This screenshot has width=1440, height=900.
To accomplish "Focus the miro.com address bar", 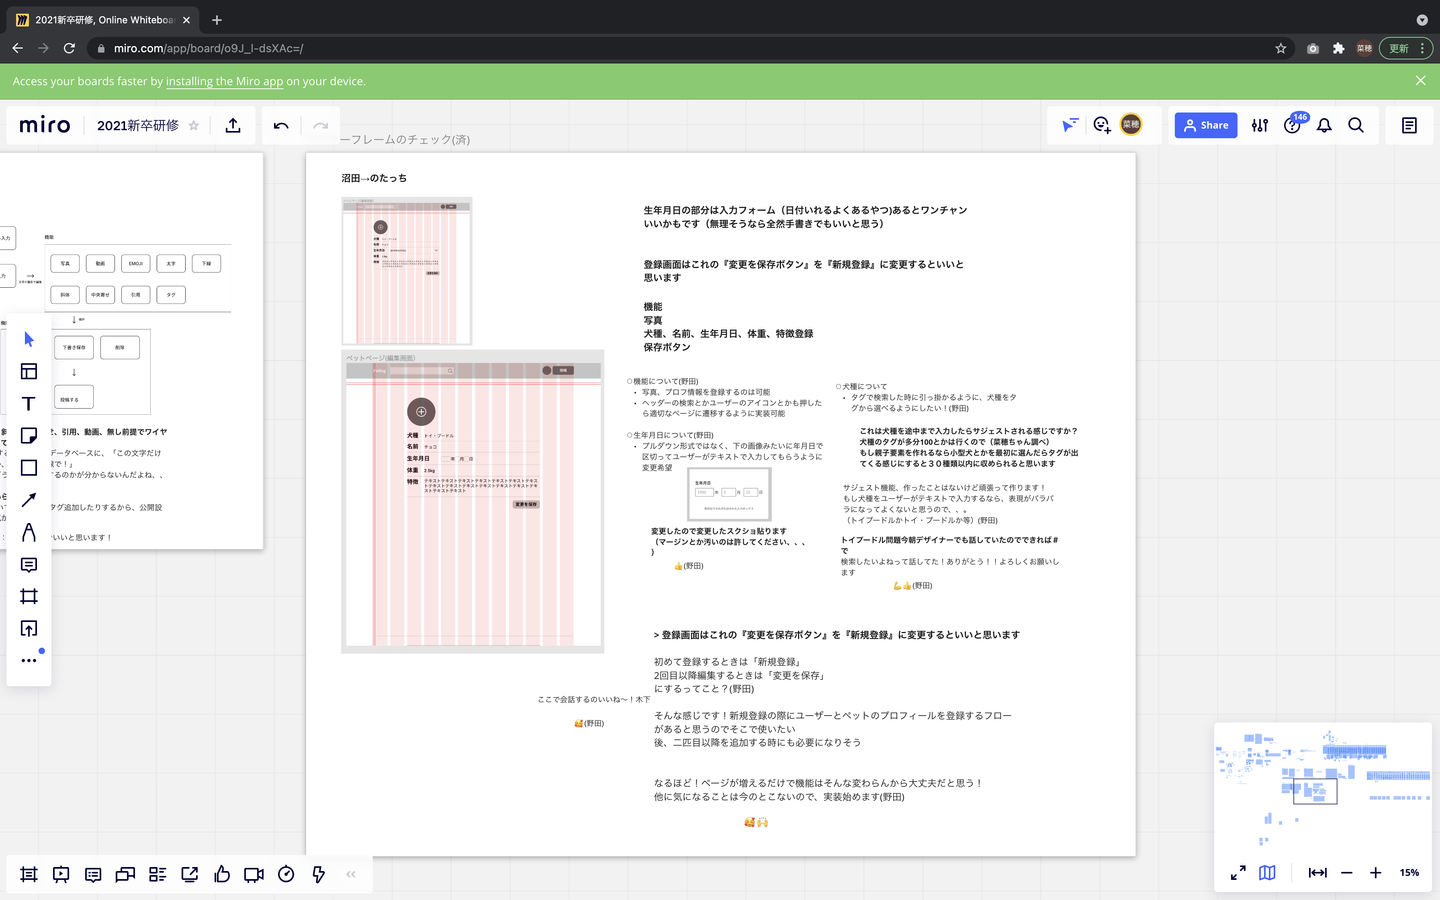I will pos(680,48).
